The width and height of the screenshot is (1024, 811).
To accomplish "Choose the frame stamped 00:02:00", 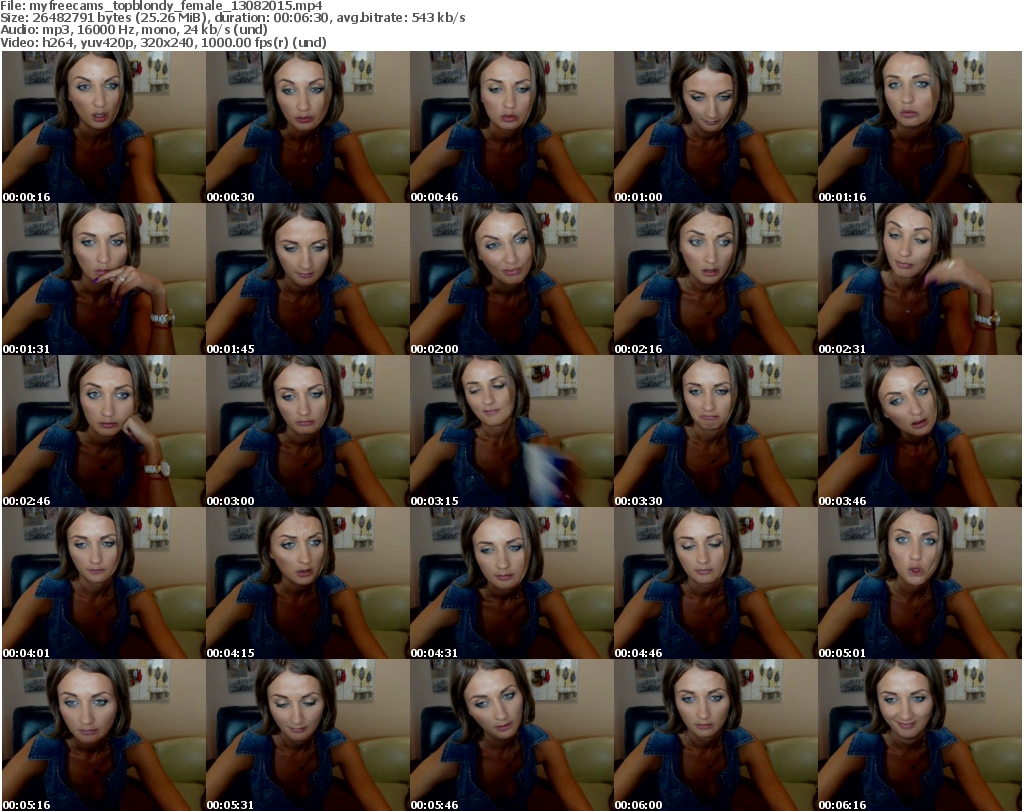I will tap(511, 279).
